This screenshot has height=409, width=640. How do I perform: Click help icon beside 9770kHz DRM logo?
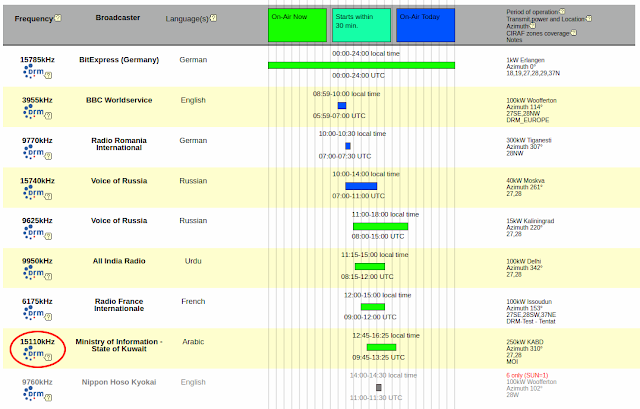coord(48,156)
